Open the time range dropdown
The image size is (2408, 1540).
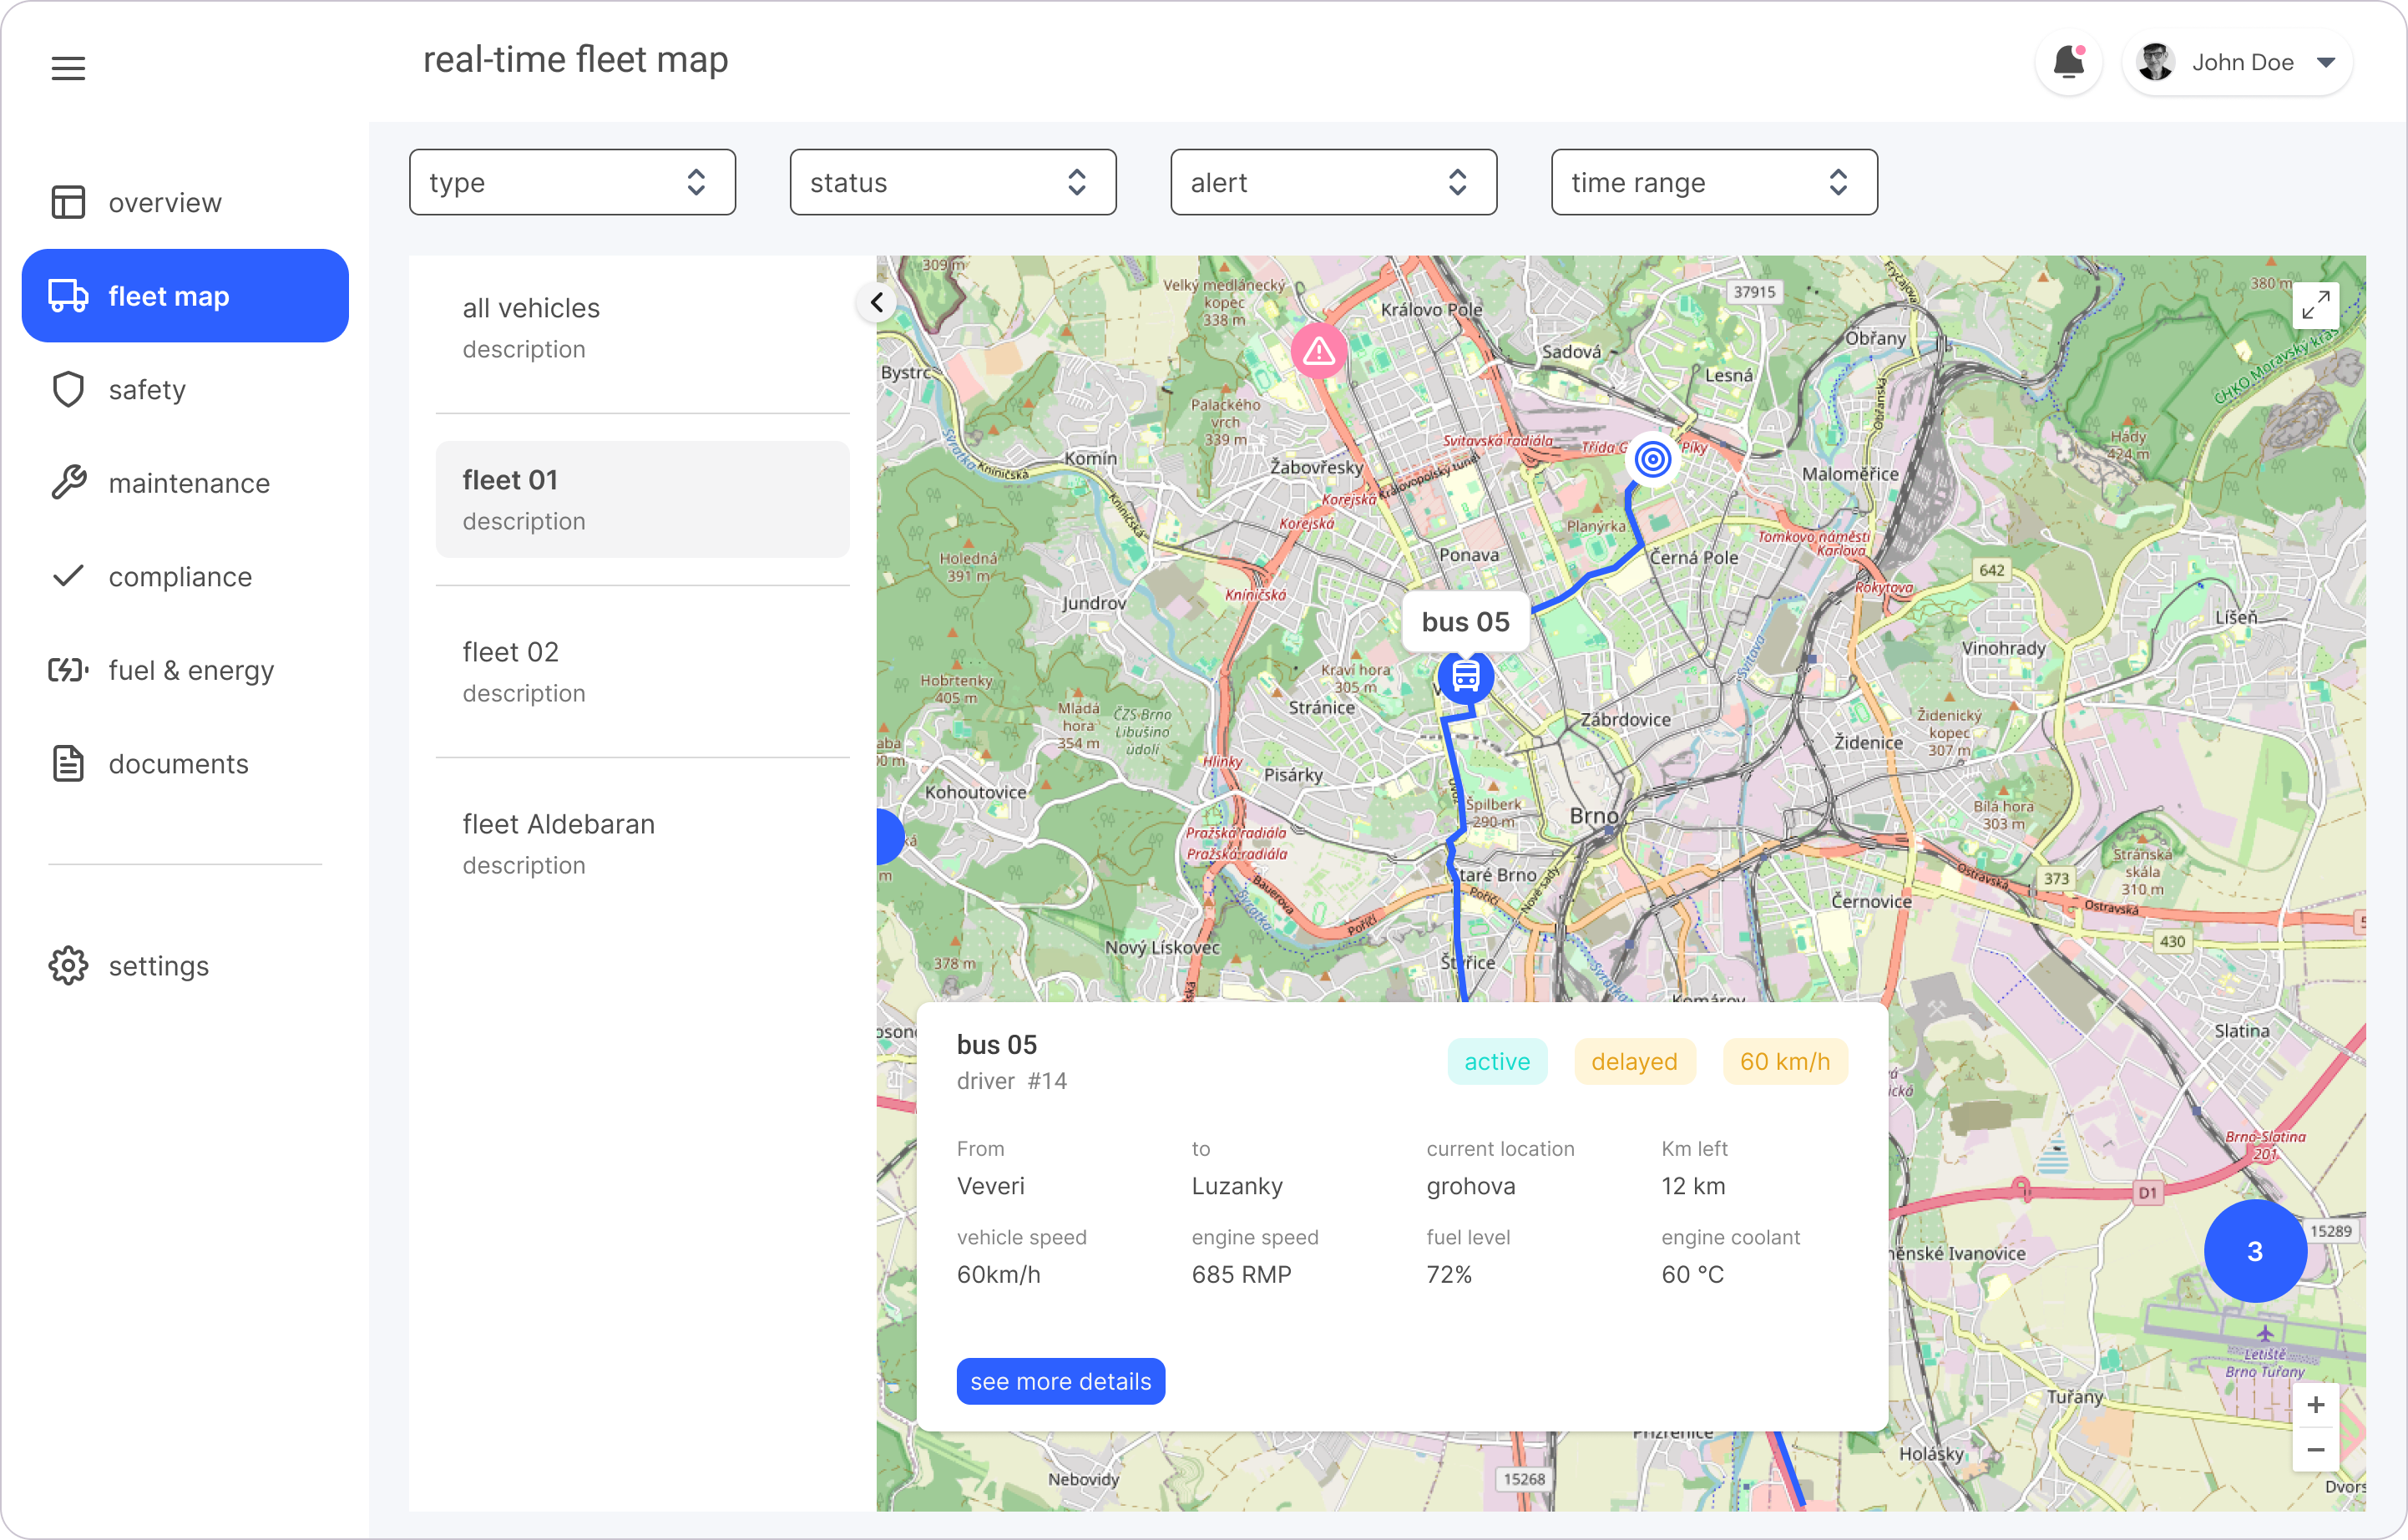(1713, 182)
